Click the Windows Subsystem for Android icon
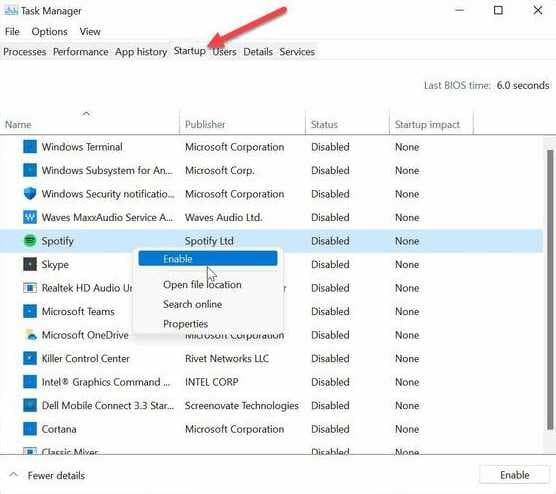The height and width of the screenshot is (494, 556). (x=30, y=170)
